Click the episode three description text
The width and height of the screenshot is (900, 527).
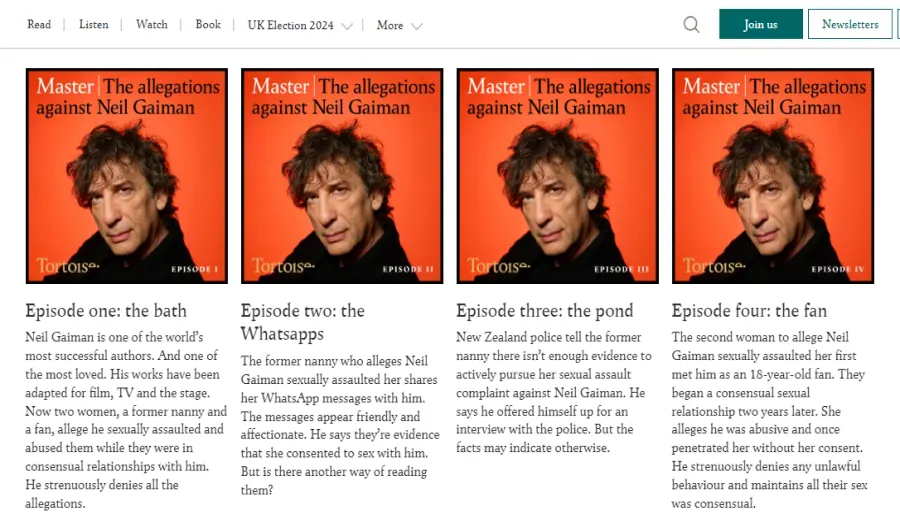pyautogui.click(x=553, y=392)
